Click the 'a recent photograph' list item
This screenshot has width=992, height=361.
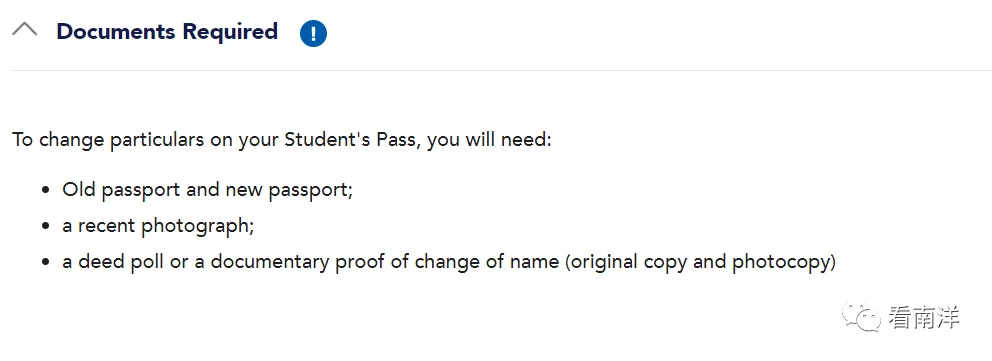[x=158, y=226]
